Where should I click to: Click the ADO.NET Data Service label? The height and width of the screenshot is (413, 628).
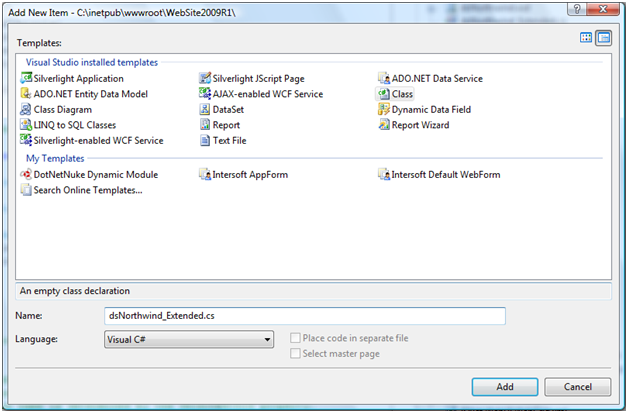437,79
